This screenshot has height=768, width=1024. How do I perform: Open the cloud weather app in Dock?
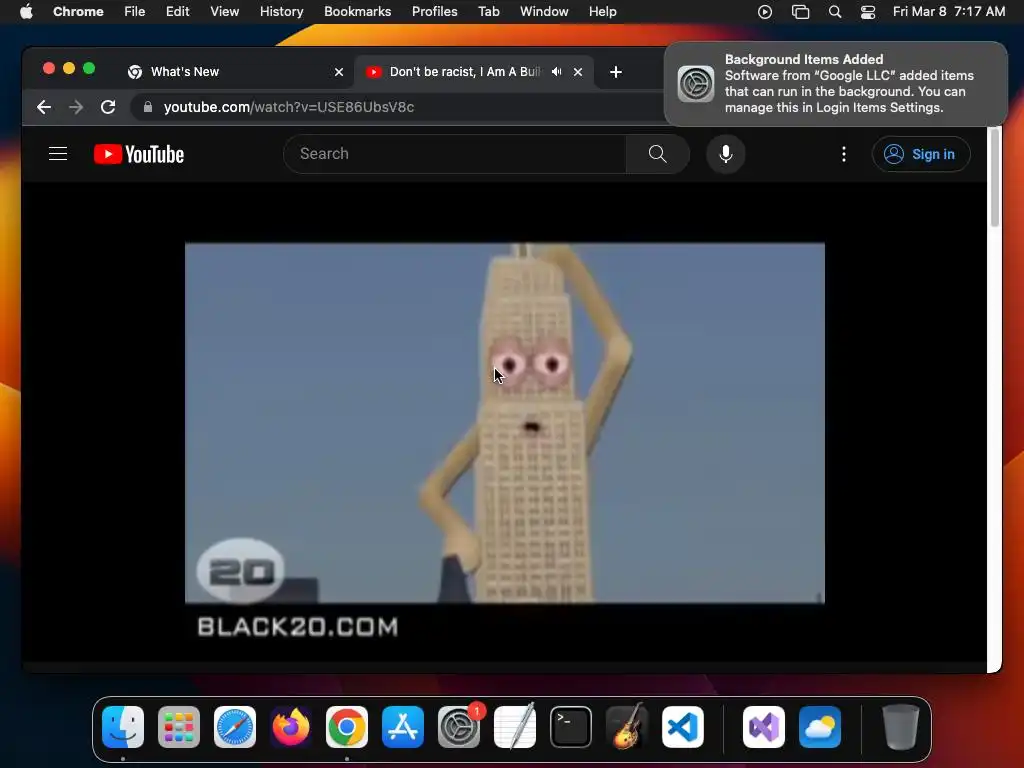(820, 727)
